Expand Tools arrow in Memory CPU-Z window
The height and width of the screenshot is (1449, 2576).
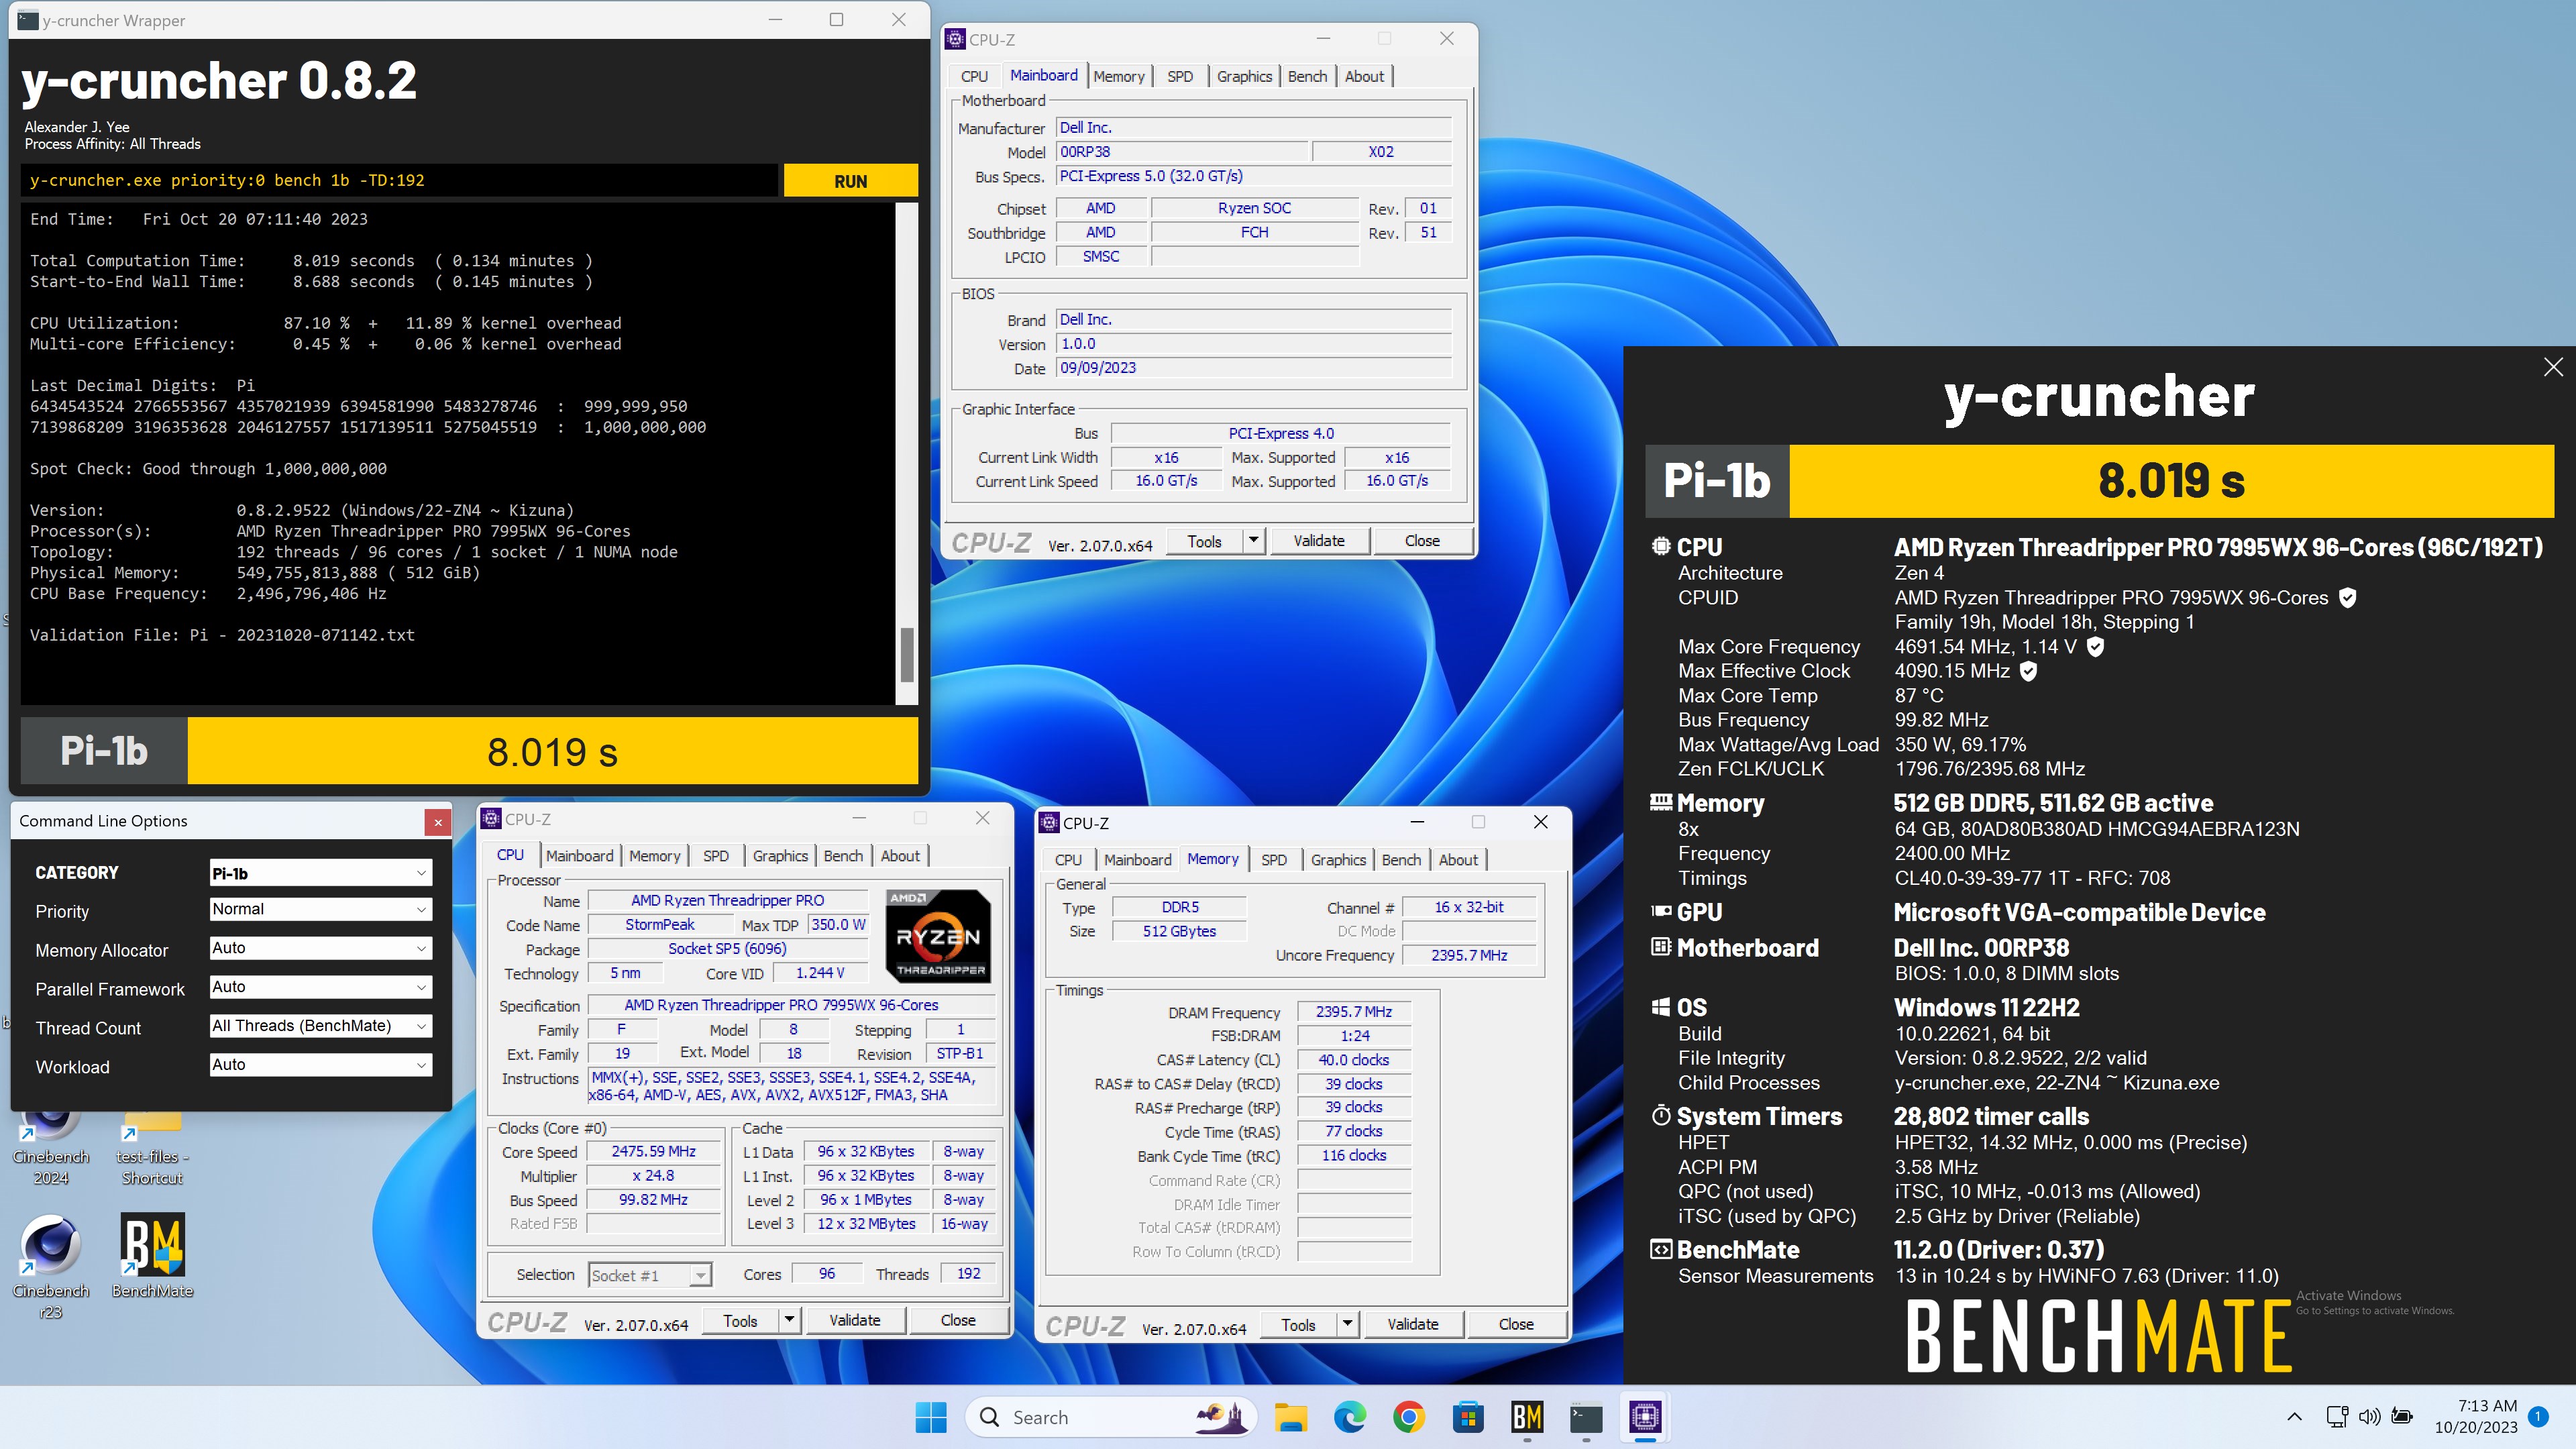1347,1324
